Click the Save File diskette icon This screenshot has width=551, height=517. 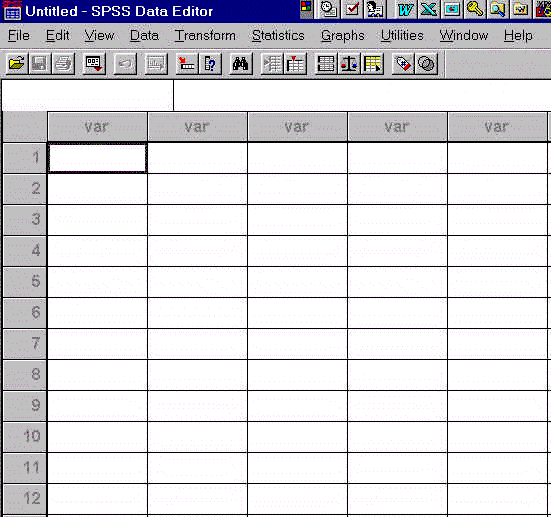tap(39, 64)
